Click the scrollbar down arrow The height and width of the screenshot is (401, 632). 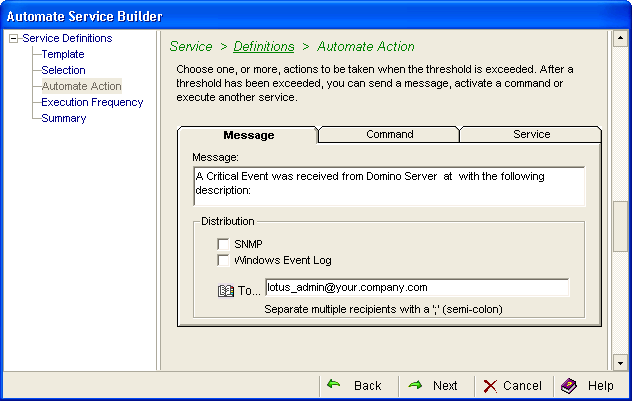(620, 363)
